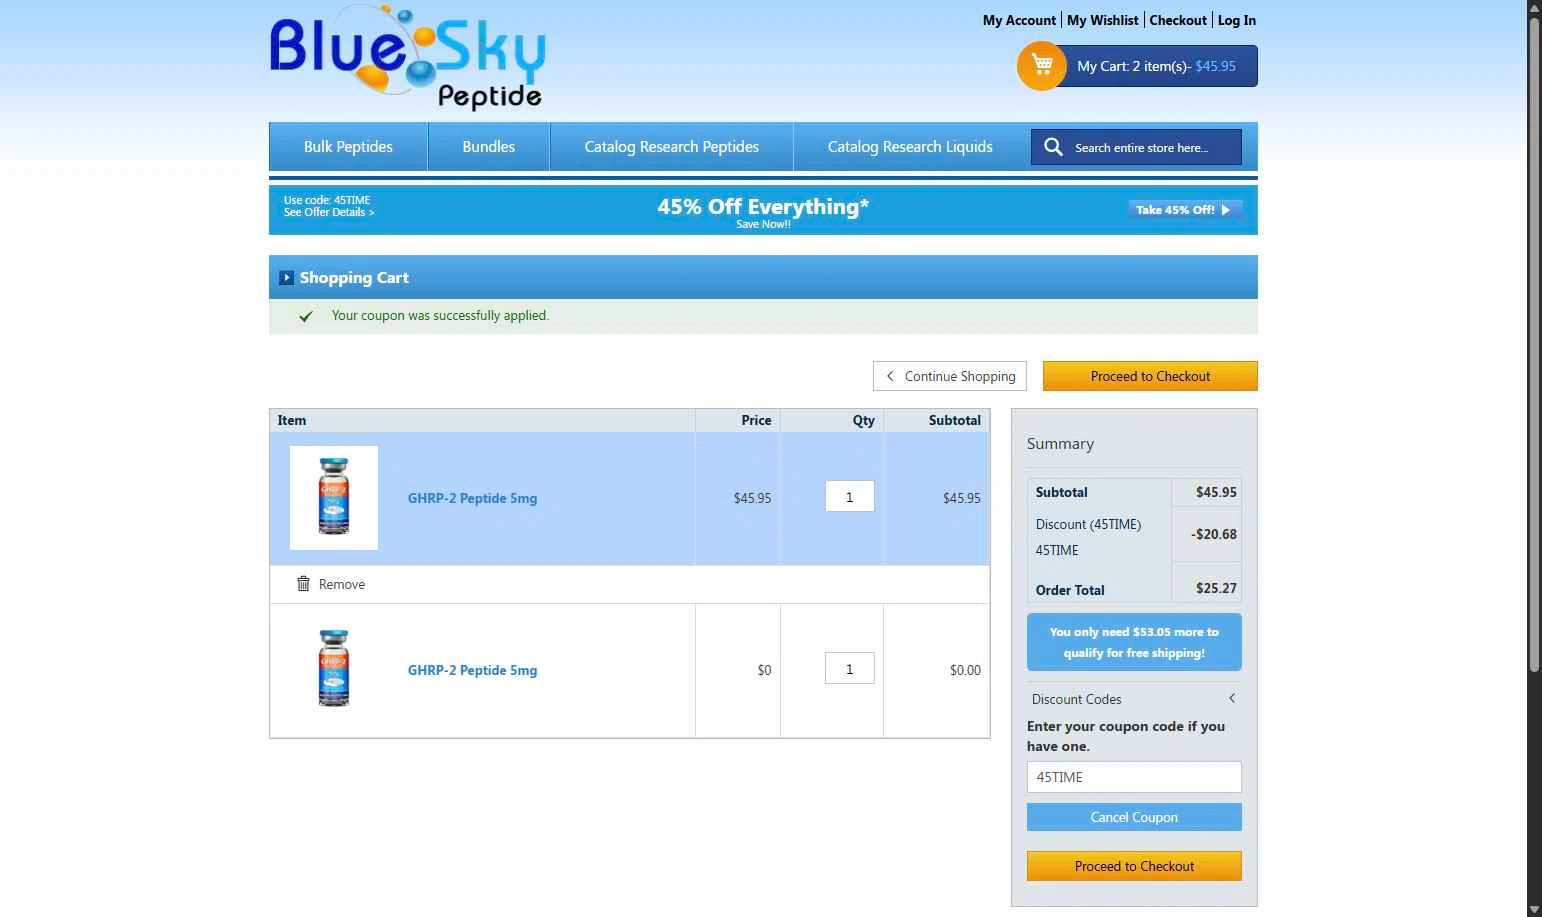Click Discount Codes section header text
1542x917 pixels.
tap(1076, 699)
